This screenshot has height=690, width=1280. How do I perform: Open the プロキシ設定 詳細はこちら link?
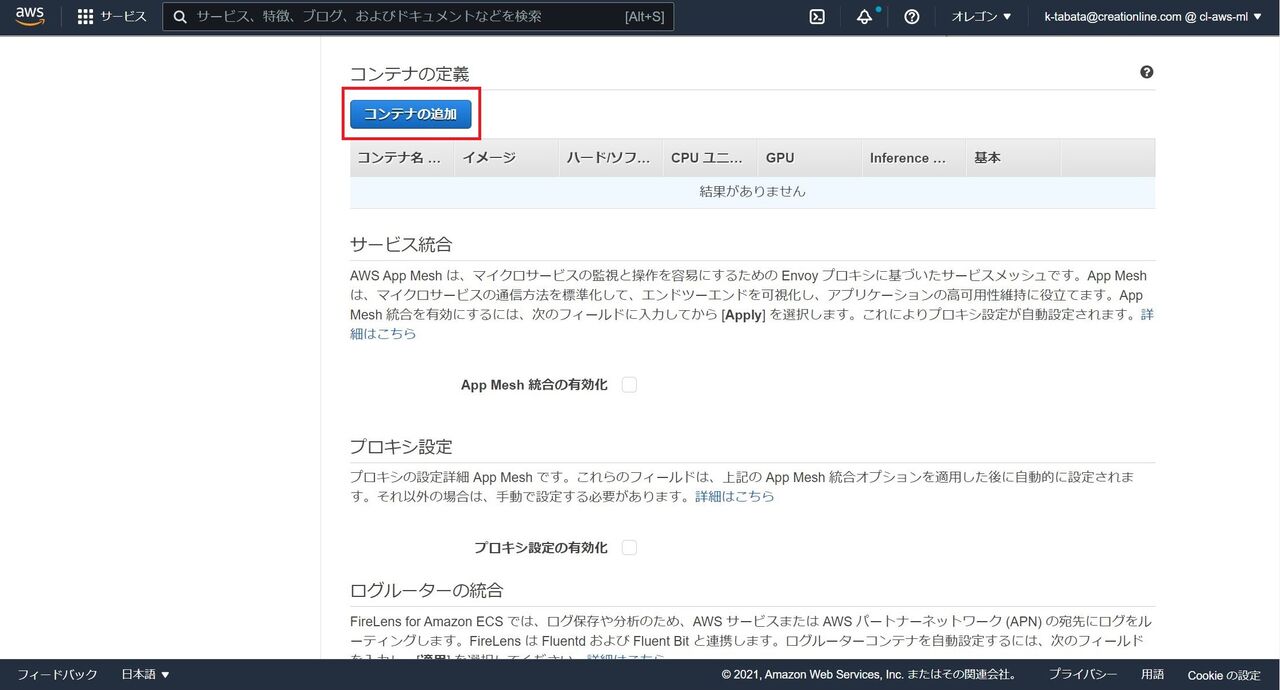coord(735,496)
